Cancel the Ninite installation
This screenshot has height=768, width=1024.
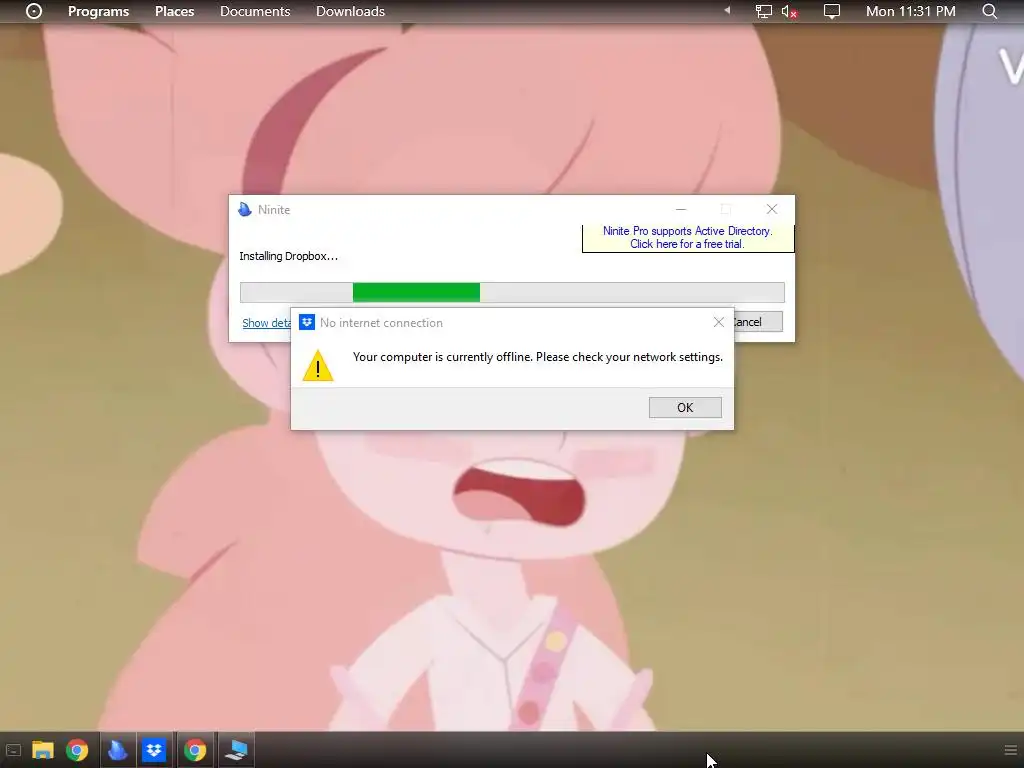click(758, 321)
